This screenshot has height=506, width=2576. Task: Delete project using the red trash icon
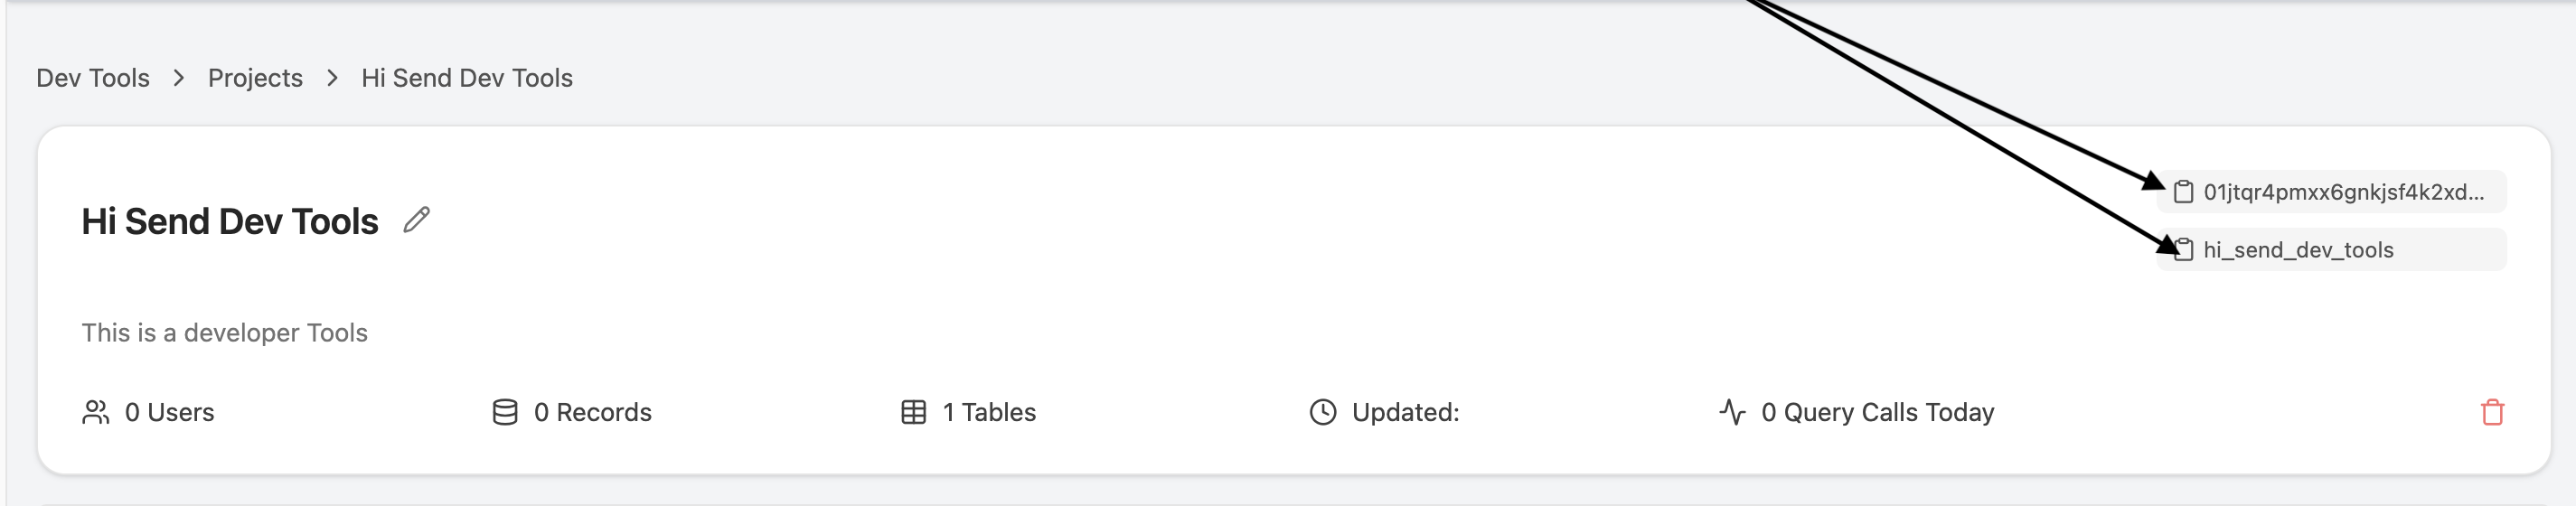[x=2492, y=412]
